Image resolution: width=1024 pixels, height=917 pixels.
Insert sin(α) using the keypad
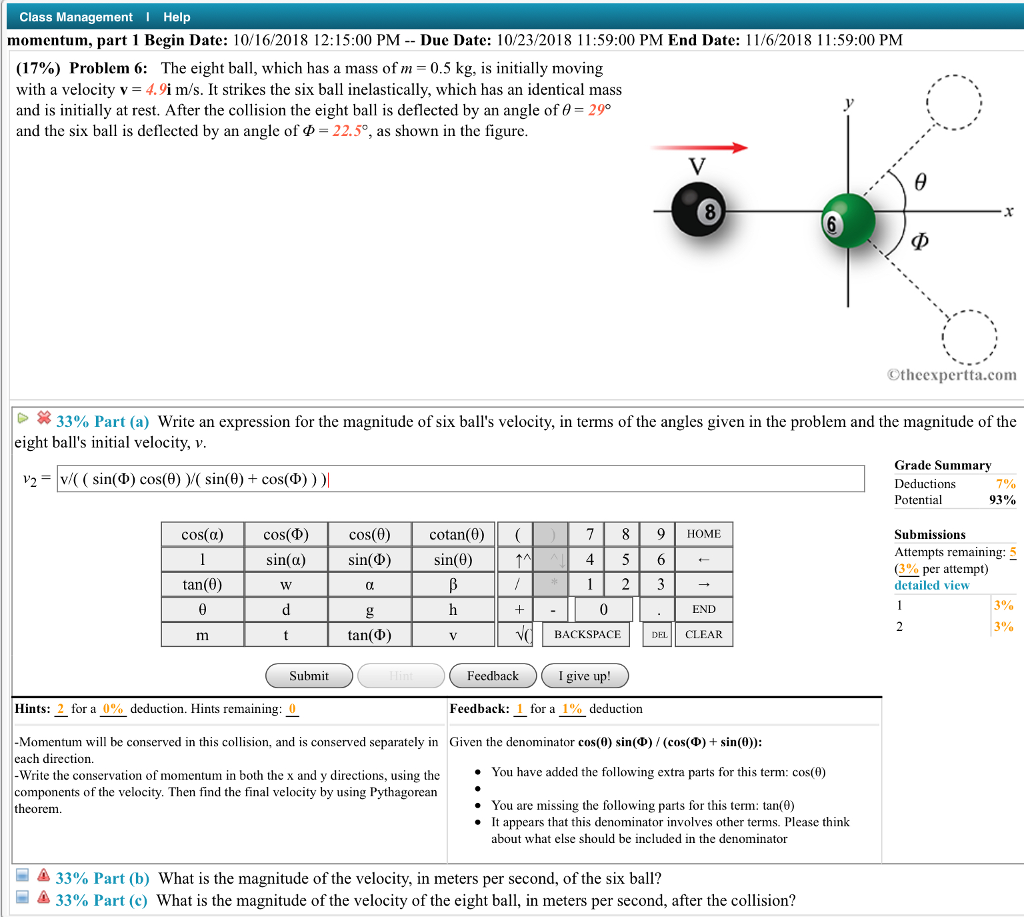pos(287,559)
